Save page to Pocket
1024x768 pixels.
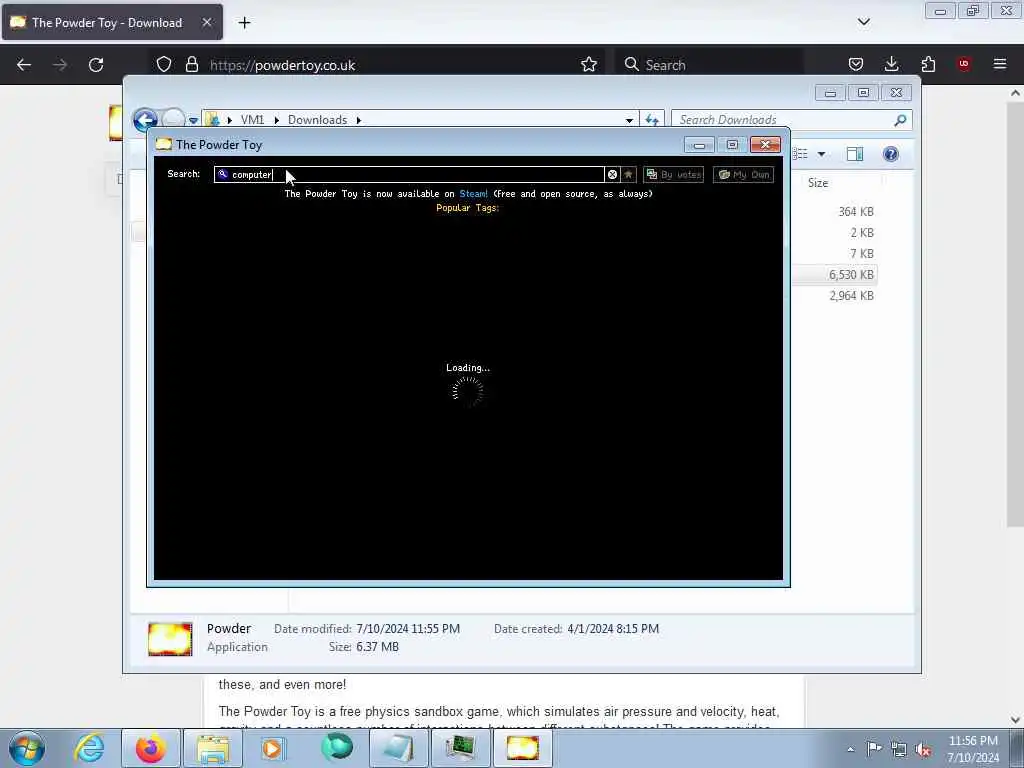(x=856, y=64)
